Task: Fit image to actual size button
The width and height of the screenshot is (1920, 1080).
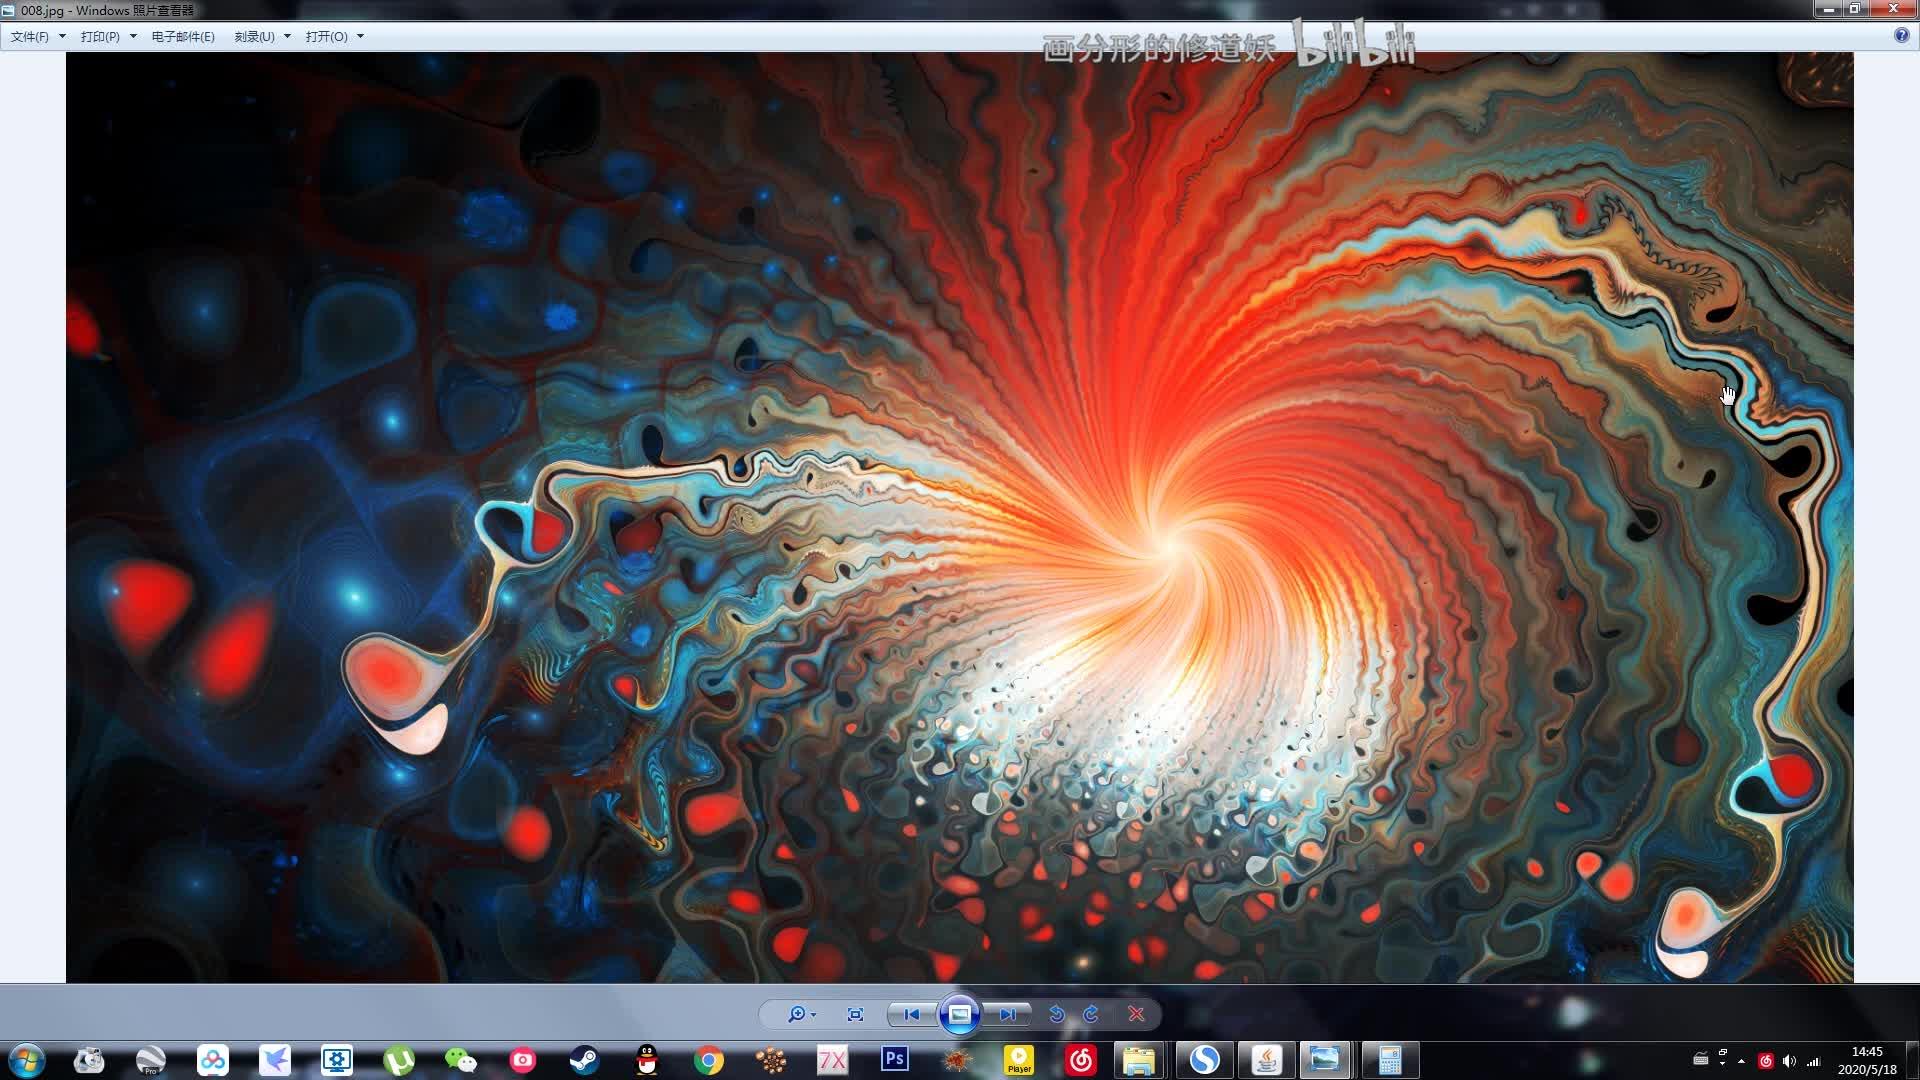Action: (x=855, y=1014)
